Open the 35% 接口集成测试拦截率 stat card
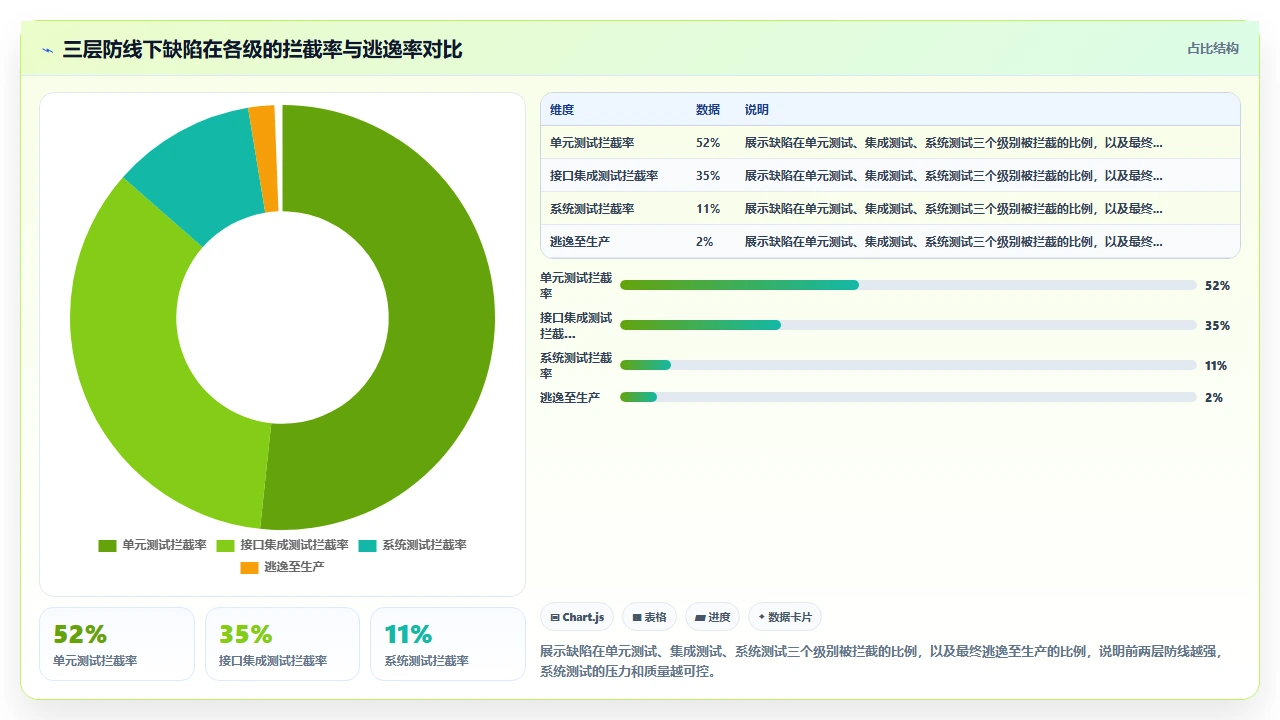Image resolution: width=1280 pixels, height=720 pixels. [x=282, y=644]
